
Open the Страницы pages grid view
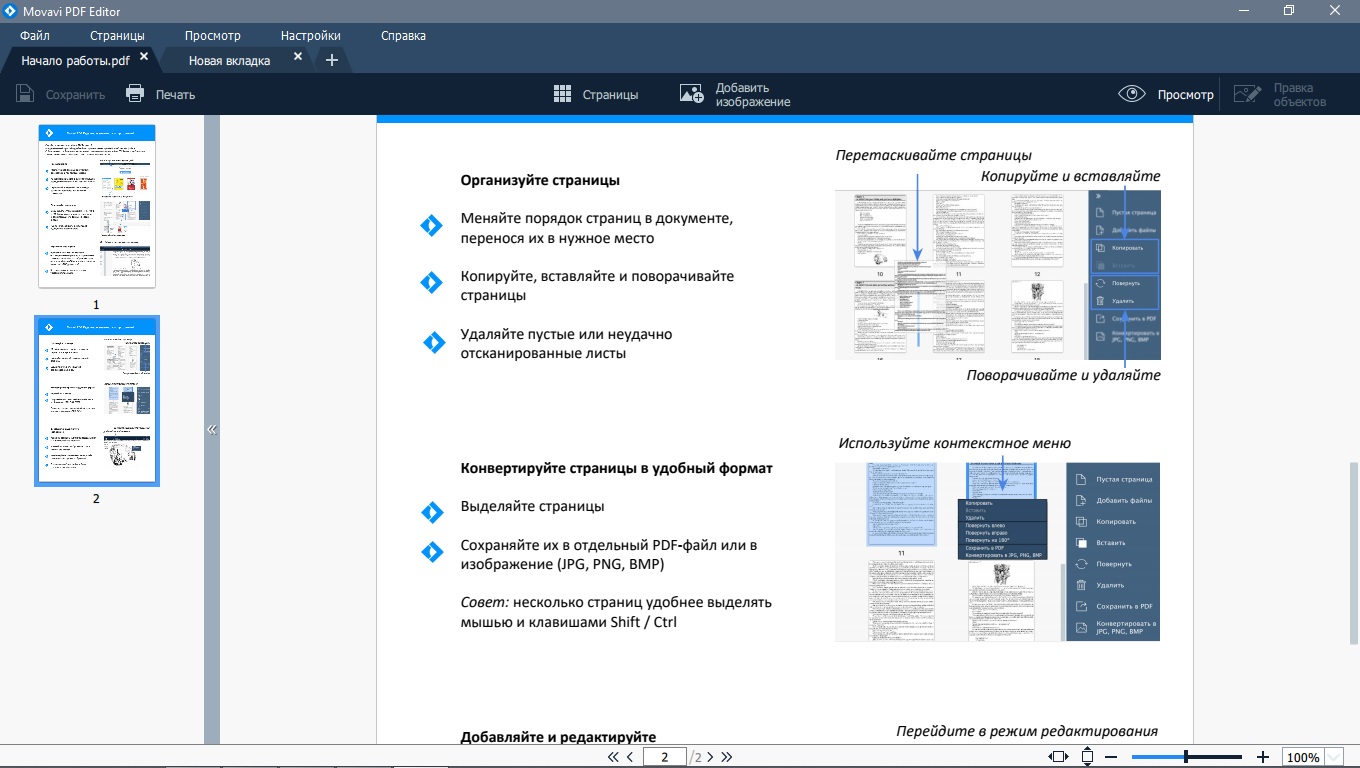point(563,94)
